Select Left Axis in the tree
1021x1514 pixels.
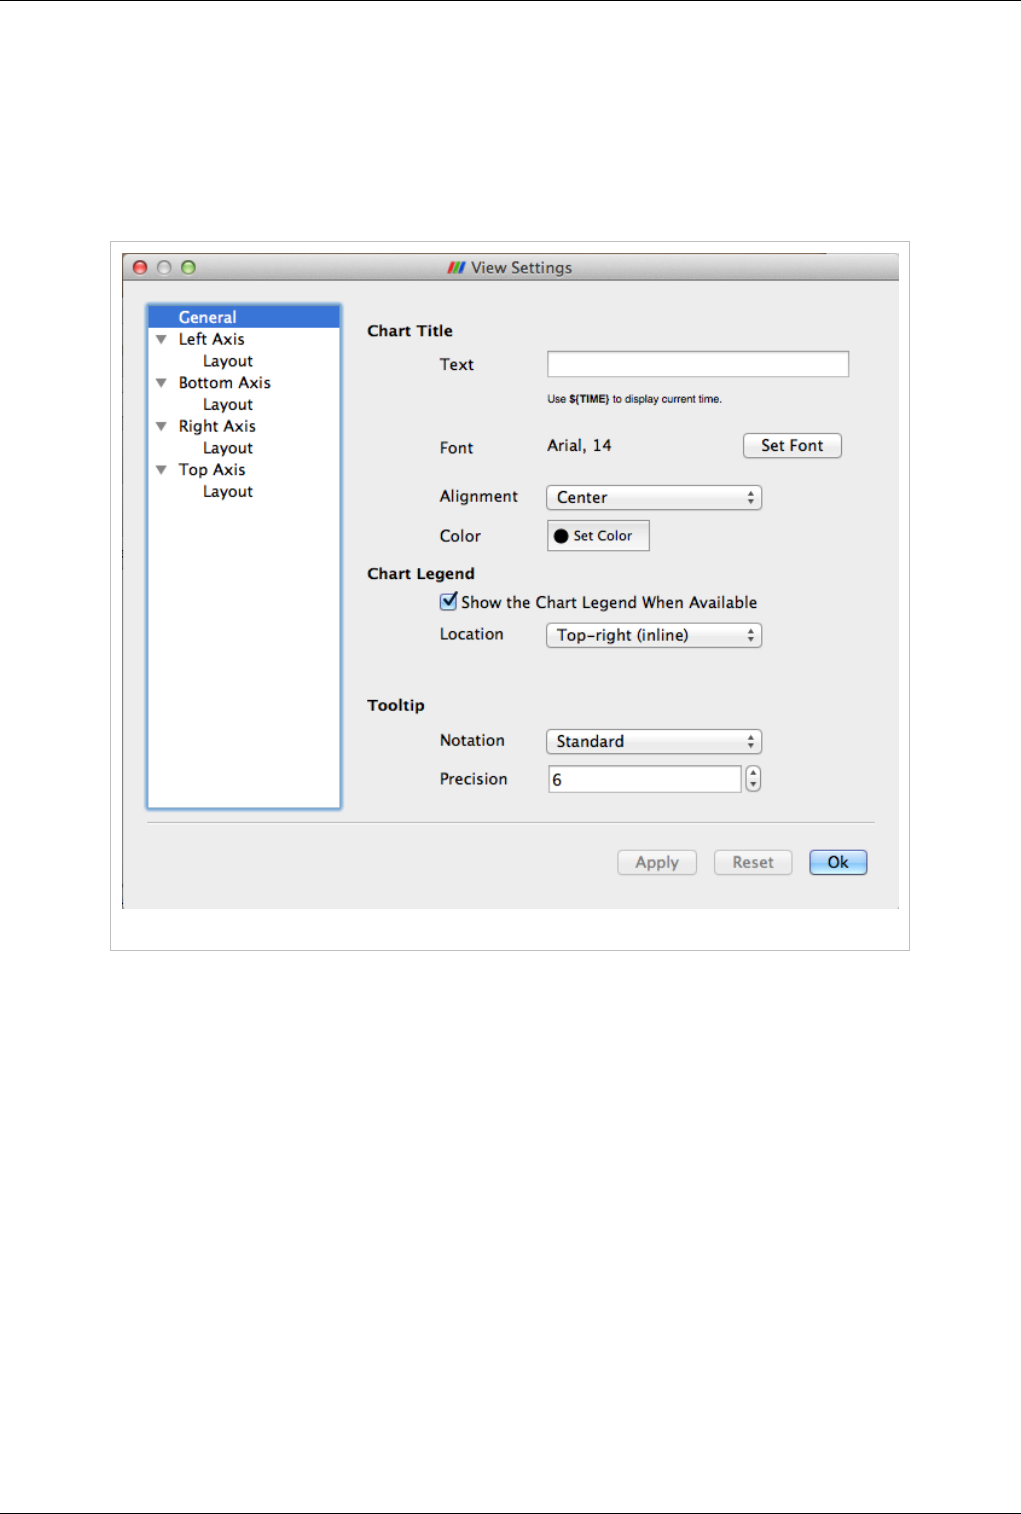(211, 339)
